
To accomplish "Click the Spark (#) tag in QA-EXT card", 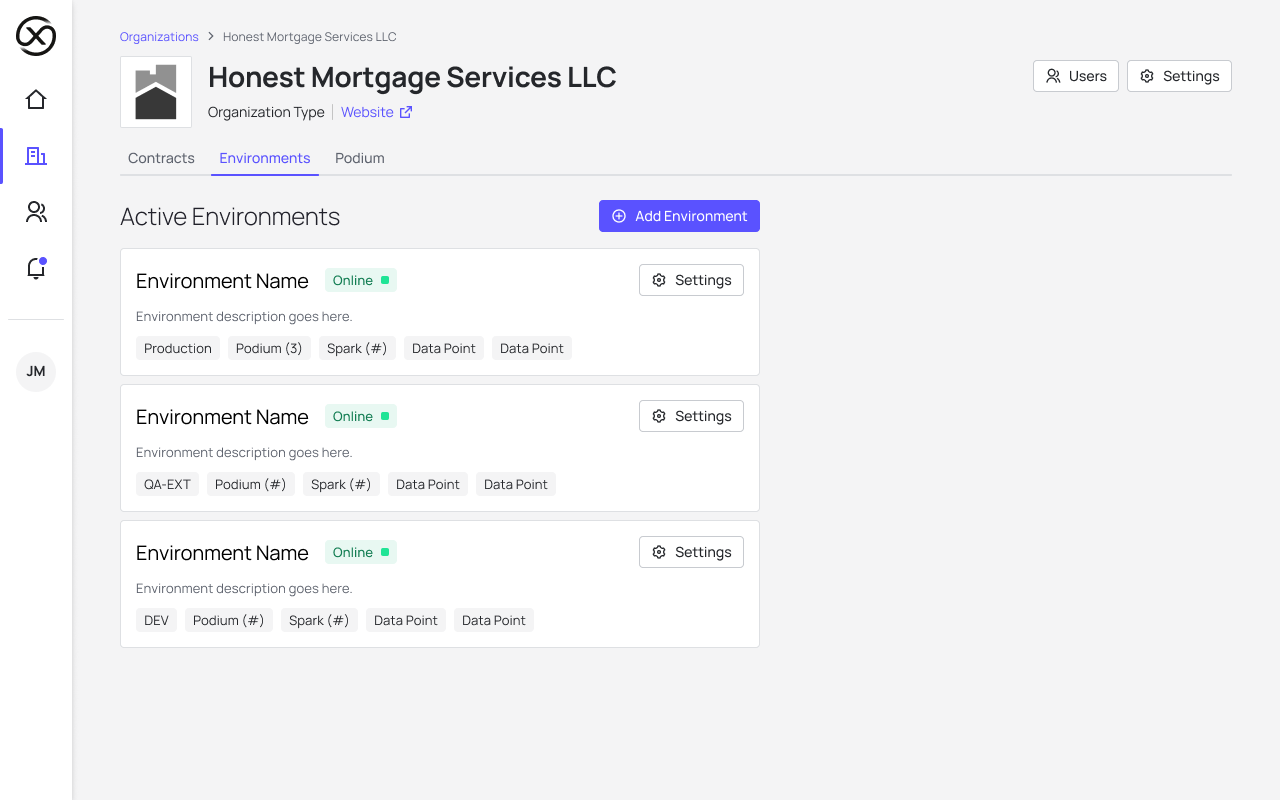I will [x=341, y=484].
